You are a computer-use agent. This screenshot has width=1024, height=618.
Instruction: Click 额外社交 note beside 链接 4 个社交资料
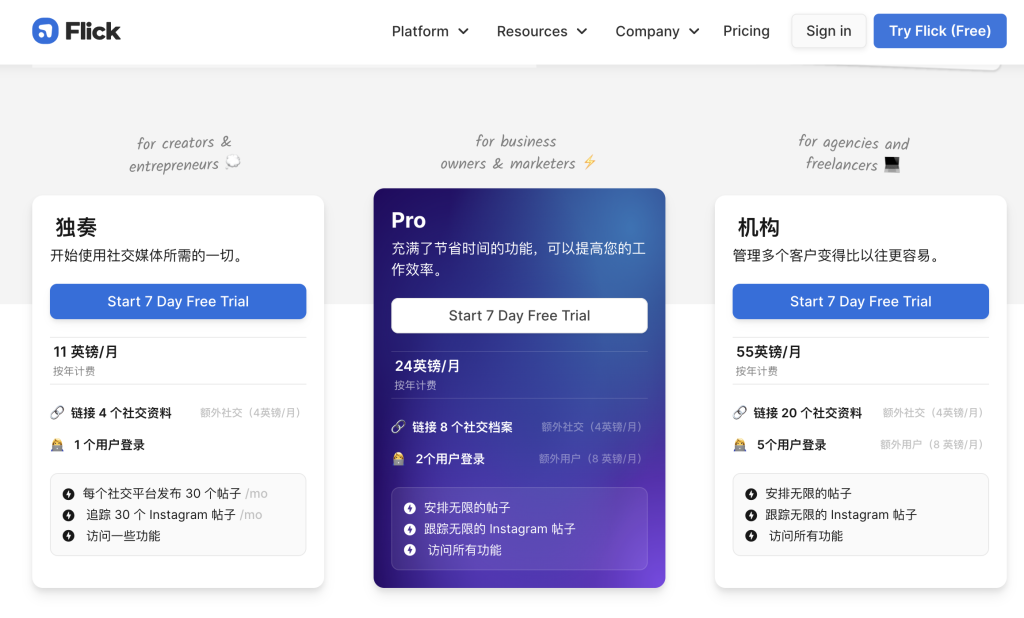pos(250,413)
